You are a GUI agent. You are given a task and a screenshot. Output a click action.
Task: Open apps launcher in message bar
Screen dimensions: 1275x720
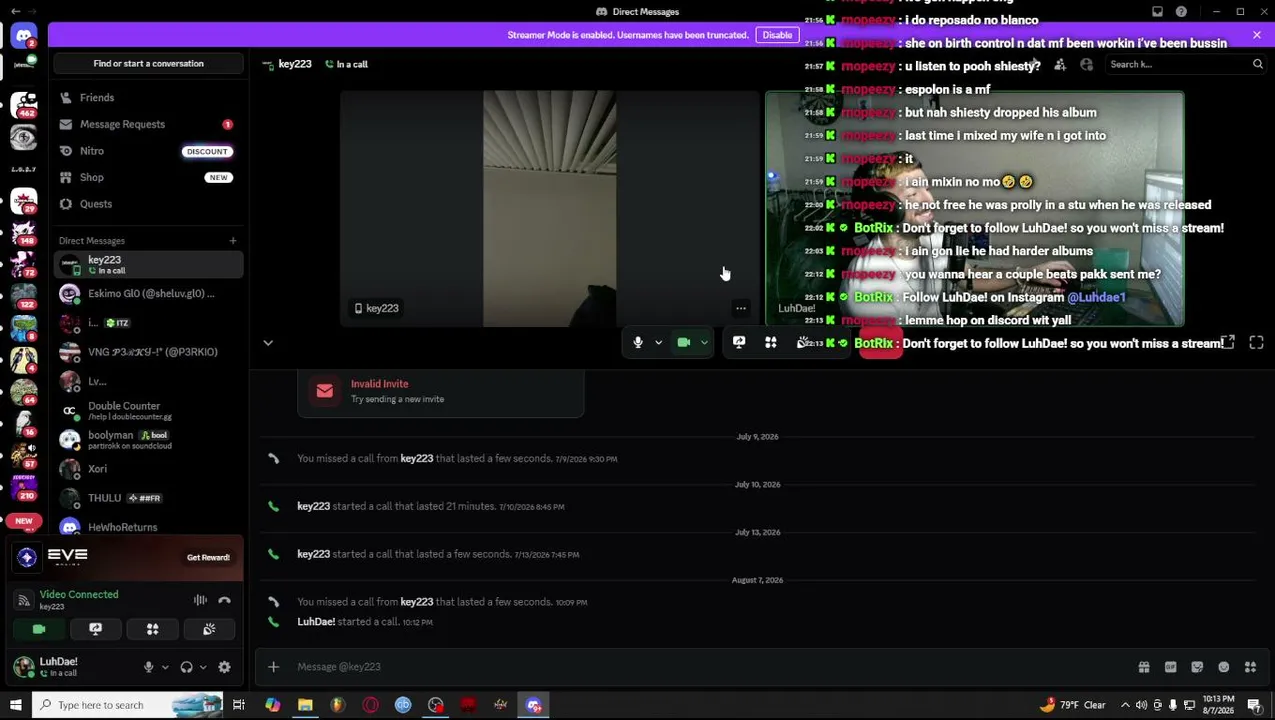1250,667
